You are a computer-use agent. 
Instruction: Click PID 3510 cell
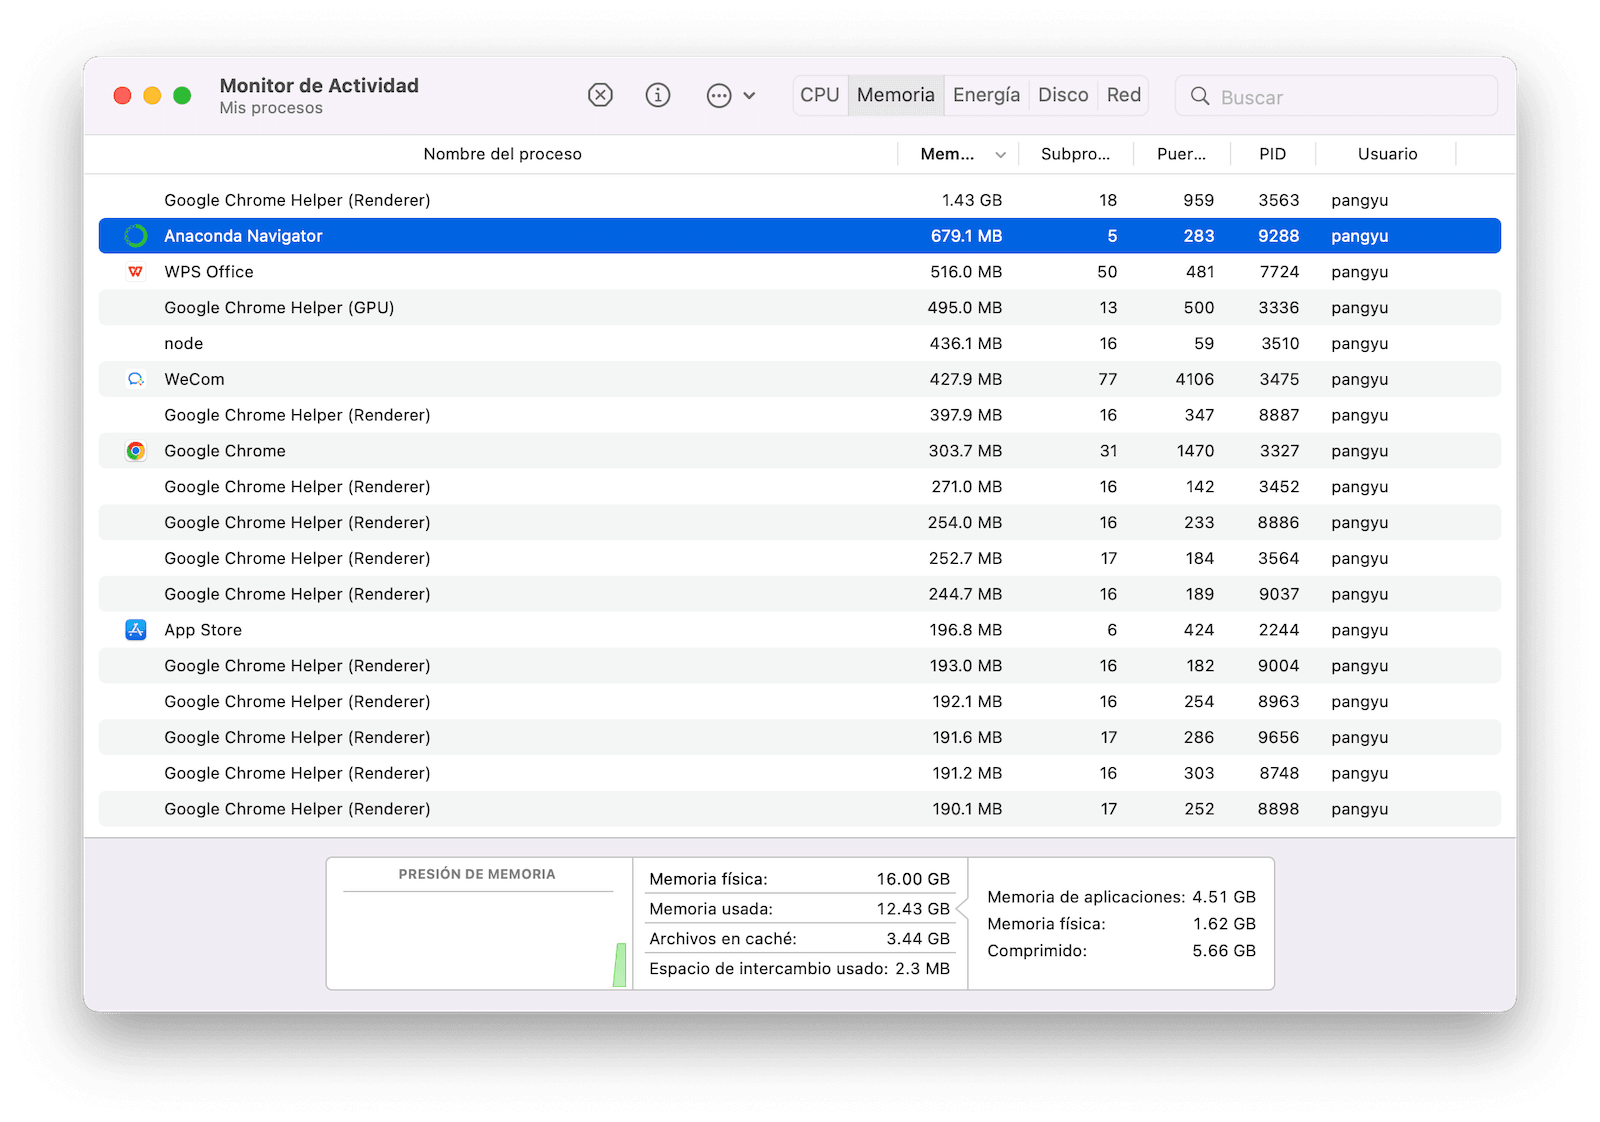(1280, 343)
